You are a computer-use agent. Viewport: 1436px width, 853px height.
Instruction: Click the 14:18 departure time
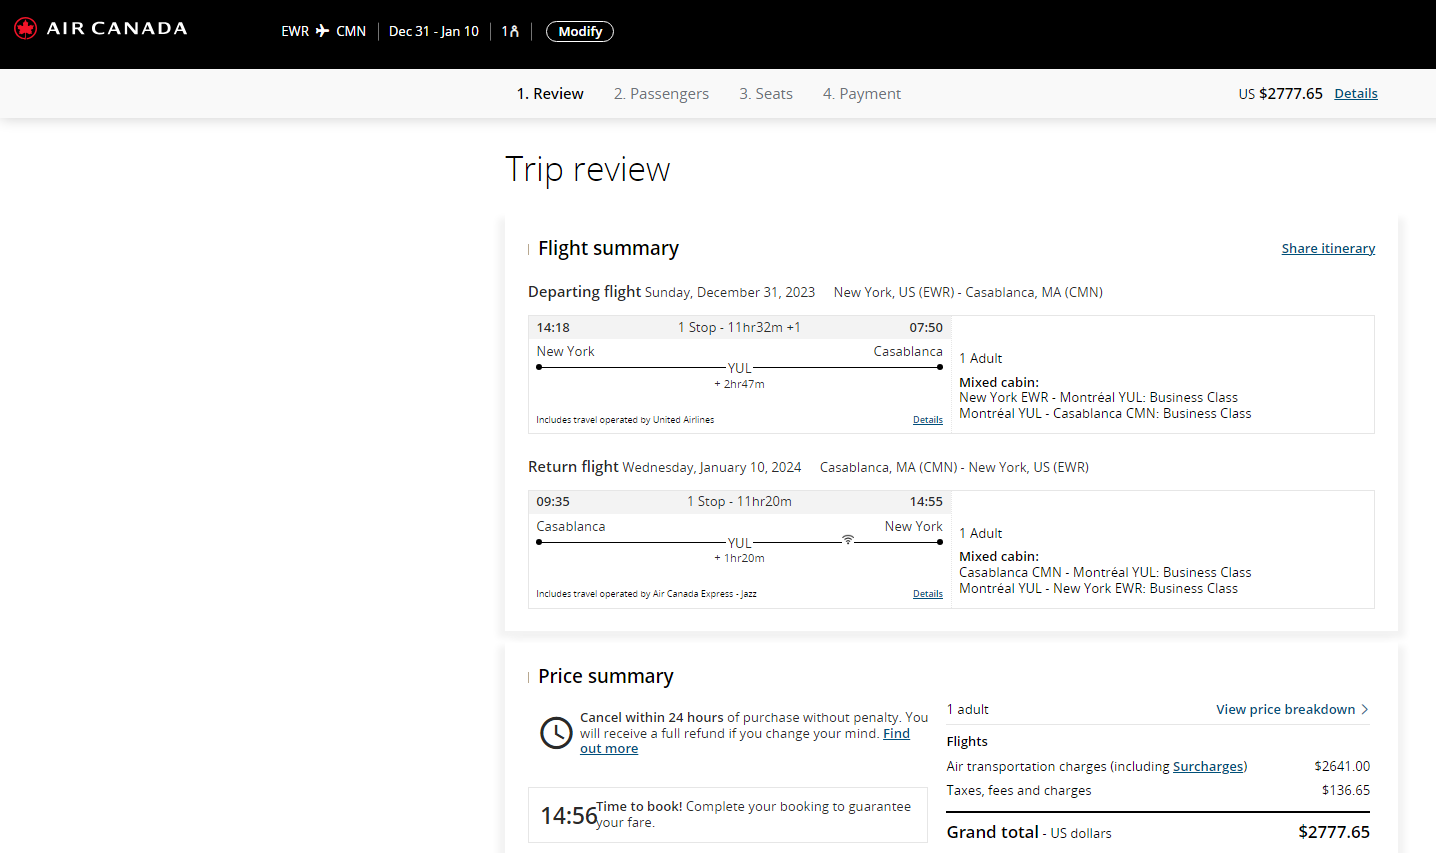click(x=553, y=327)
